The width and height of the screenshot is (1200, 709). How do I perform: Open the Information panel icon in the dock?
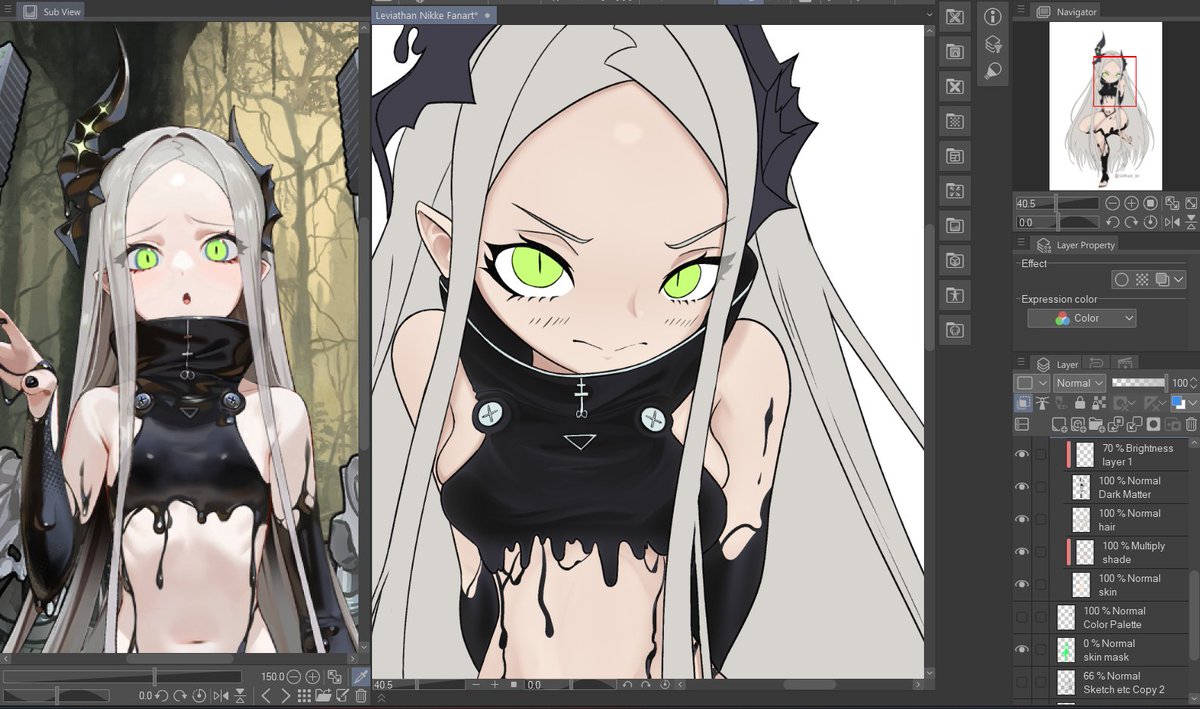992,17
